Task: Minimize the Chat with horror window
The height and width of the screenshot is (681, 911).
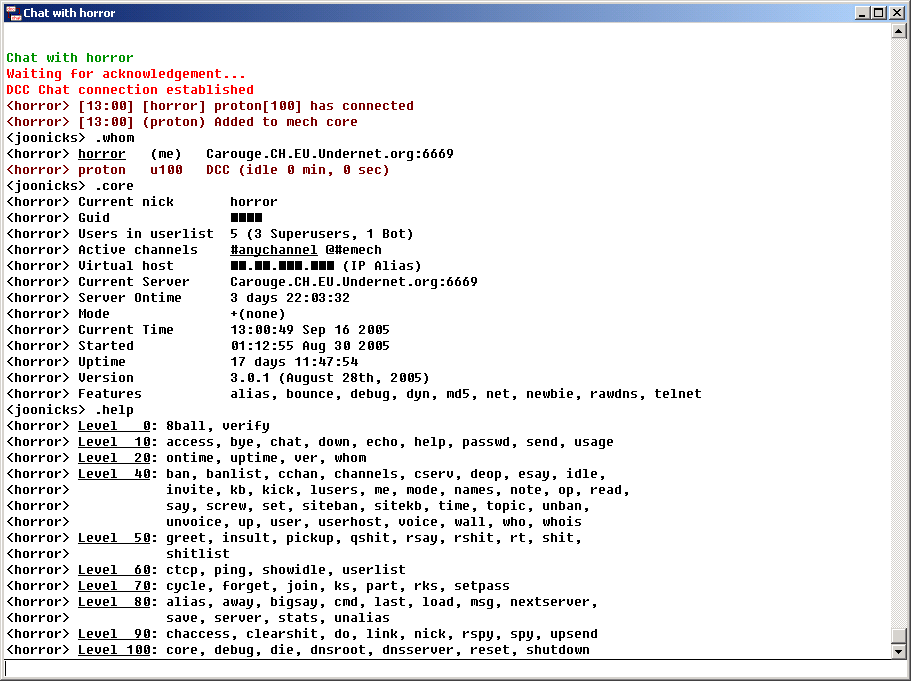Action: [x=862, y=13]
